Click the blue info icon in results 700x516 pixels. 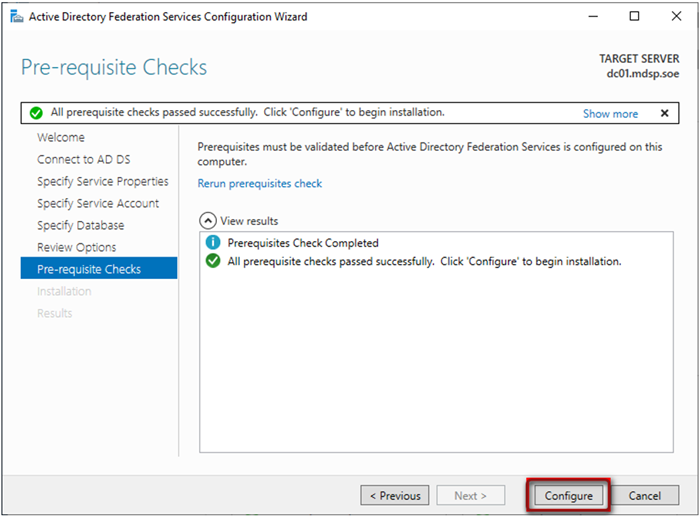213,242
